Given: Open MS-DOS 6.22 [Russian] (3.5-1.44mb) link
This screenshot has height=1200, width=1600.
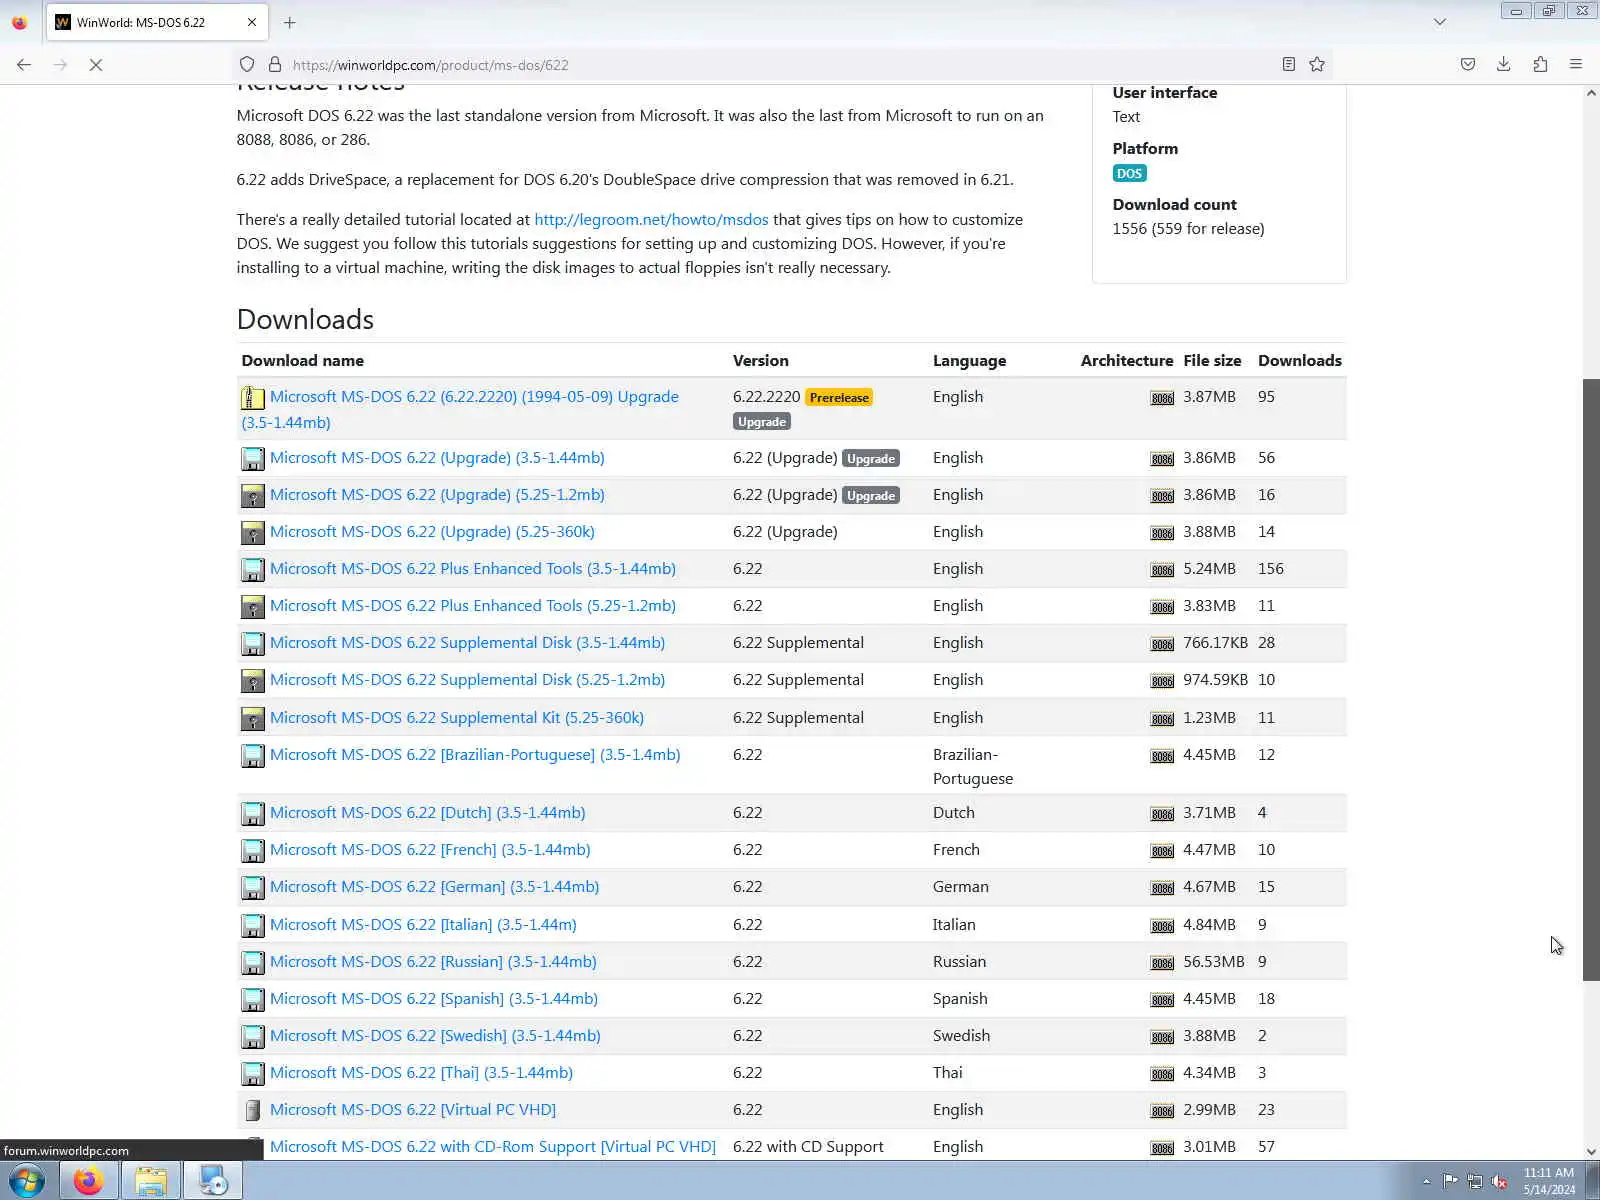Looking at the screenshot, I should pos(433,961).
